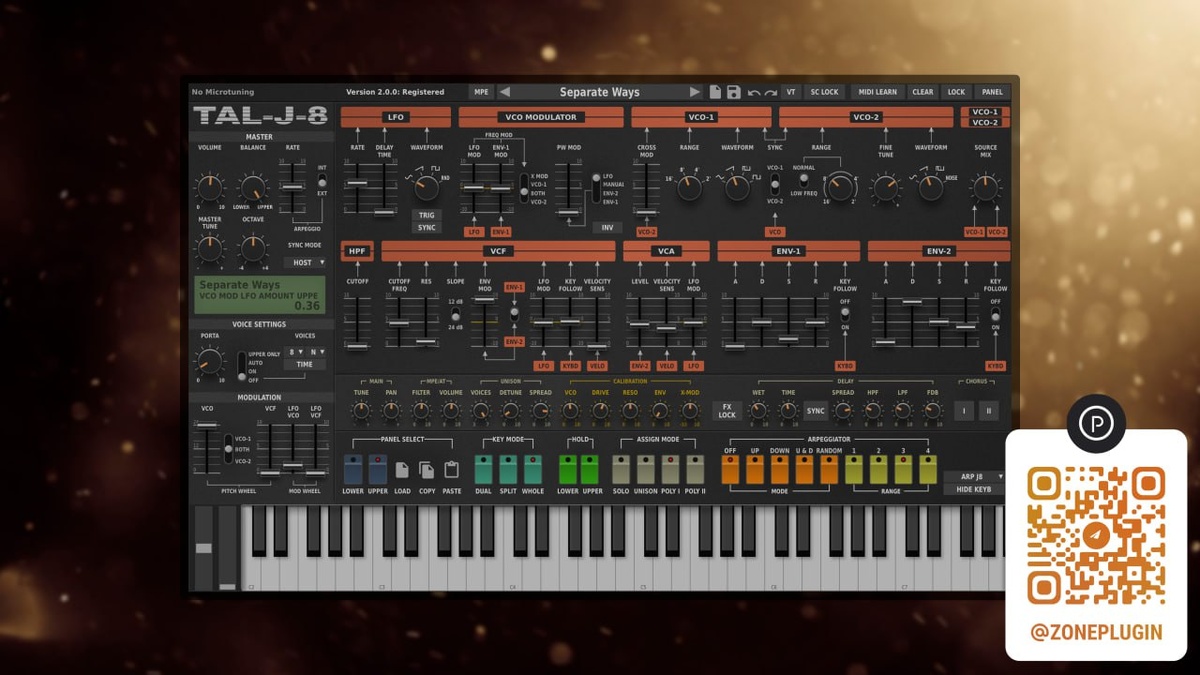Select arpeggiator range 4 button

(x=927, y=470)
